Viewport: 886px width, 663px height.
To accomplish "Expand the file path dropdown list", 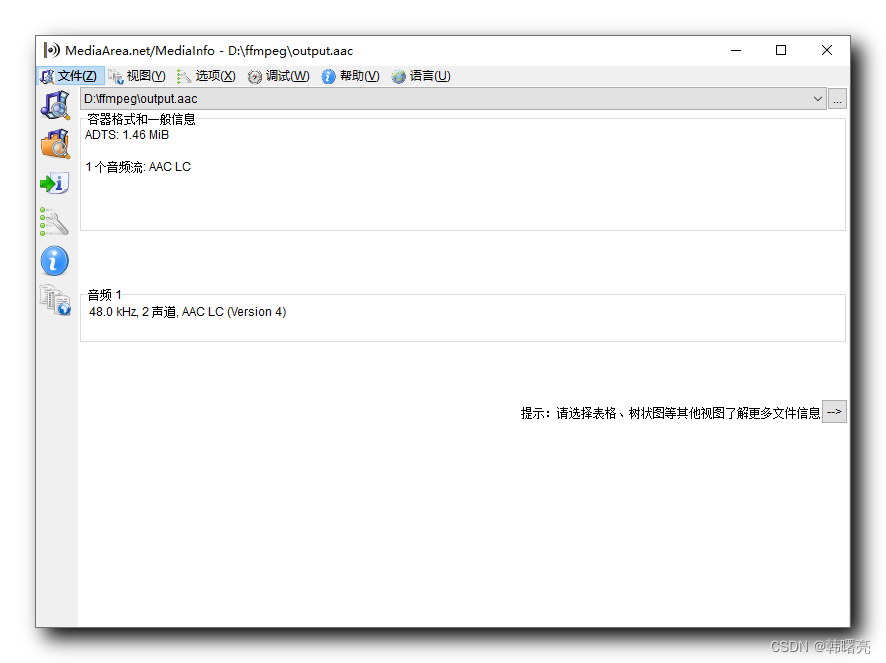I will [817, 99].
